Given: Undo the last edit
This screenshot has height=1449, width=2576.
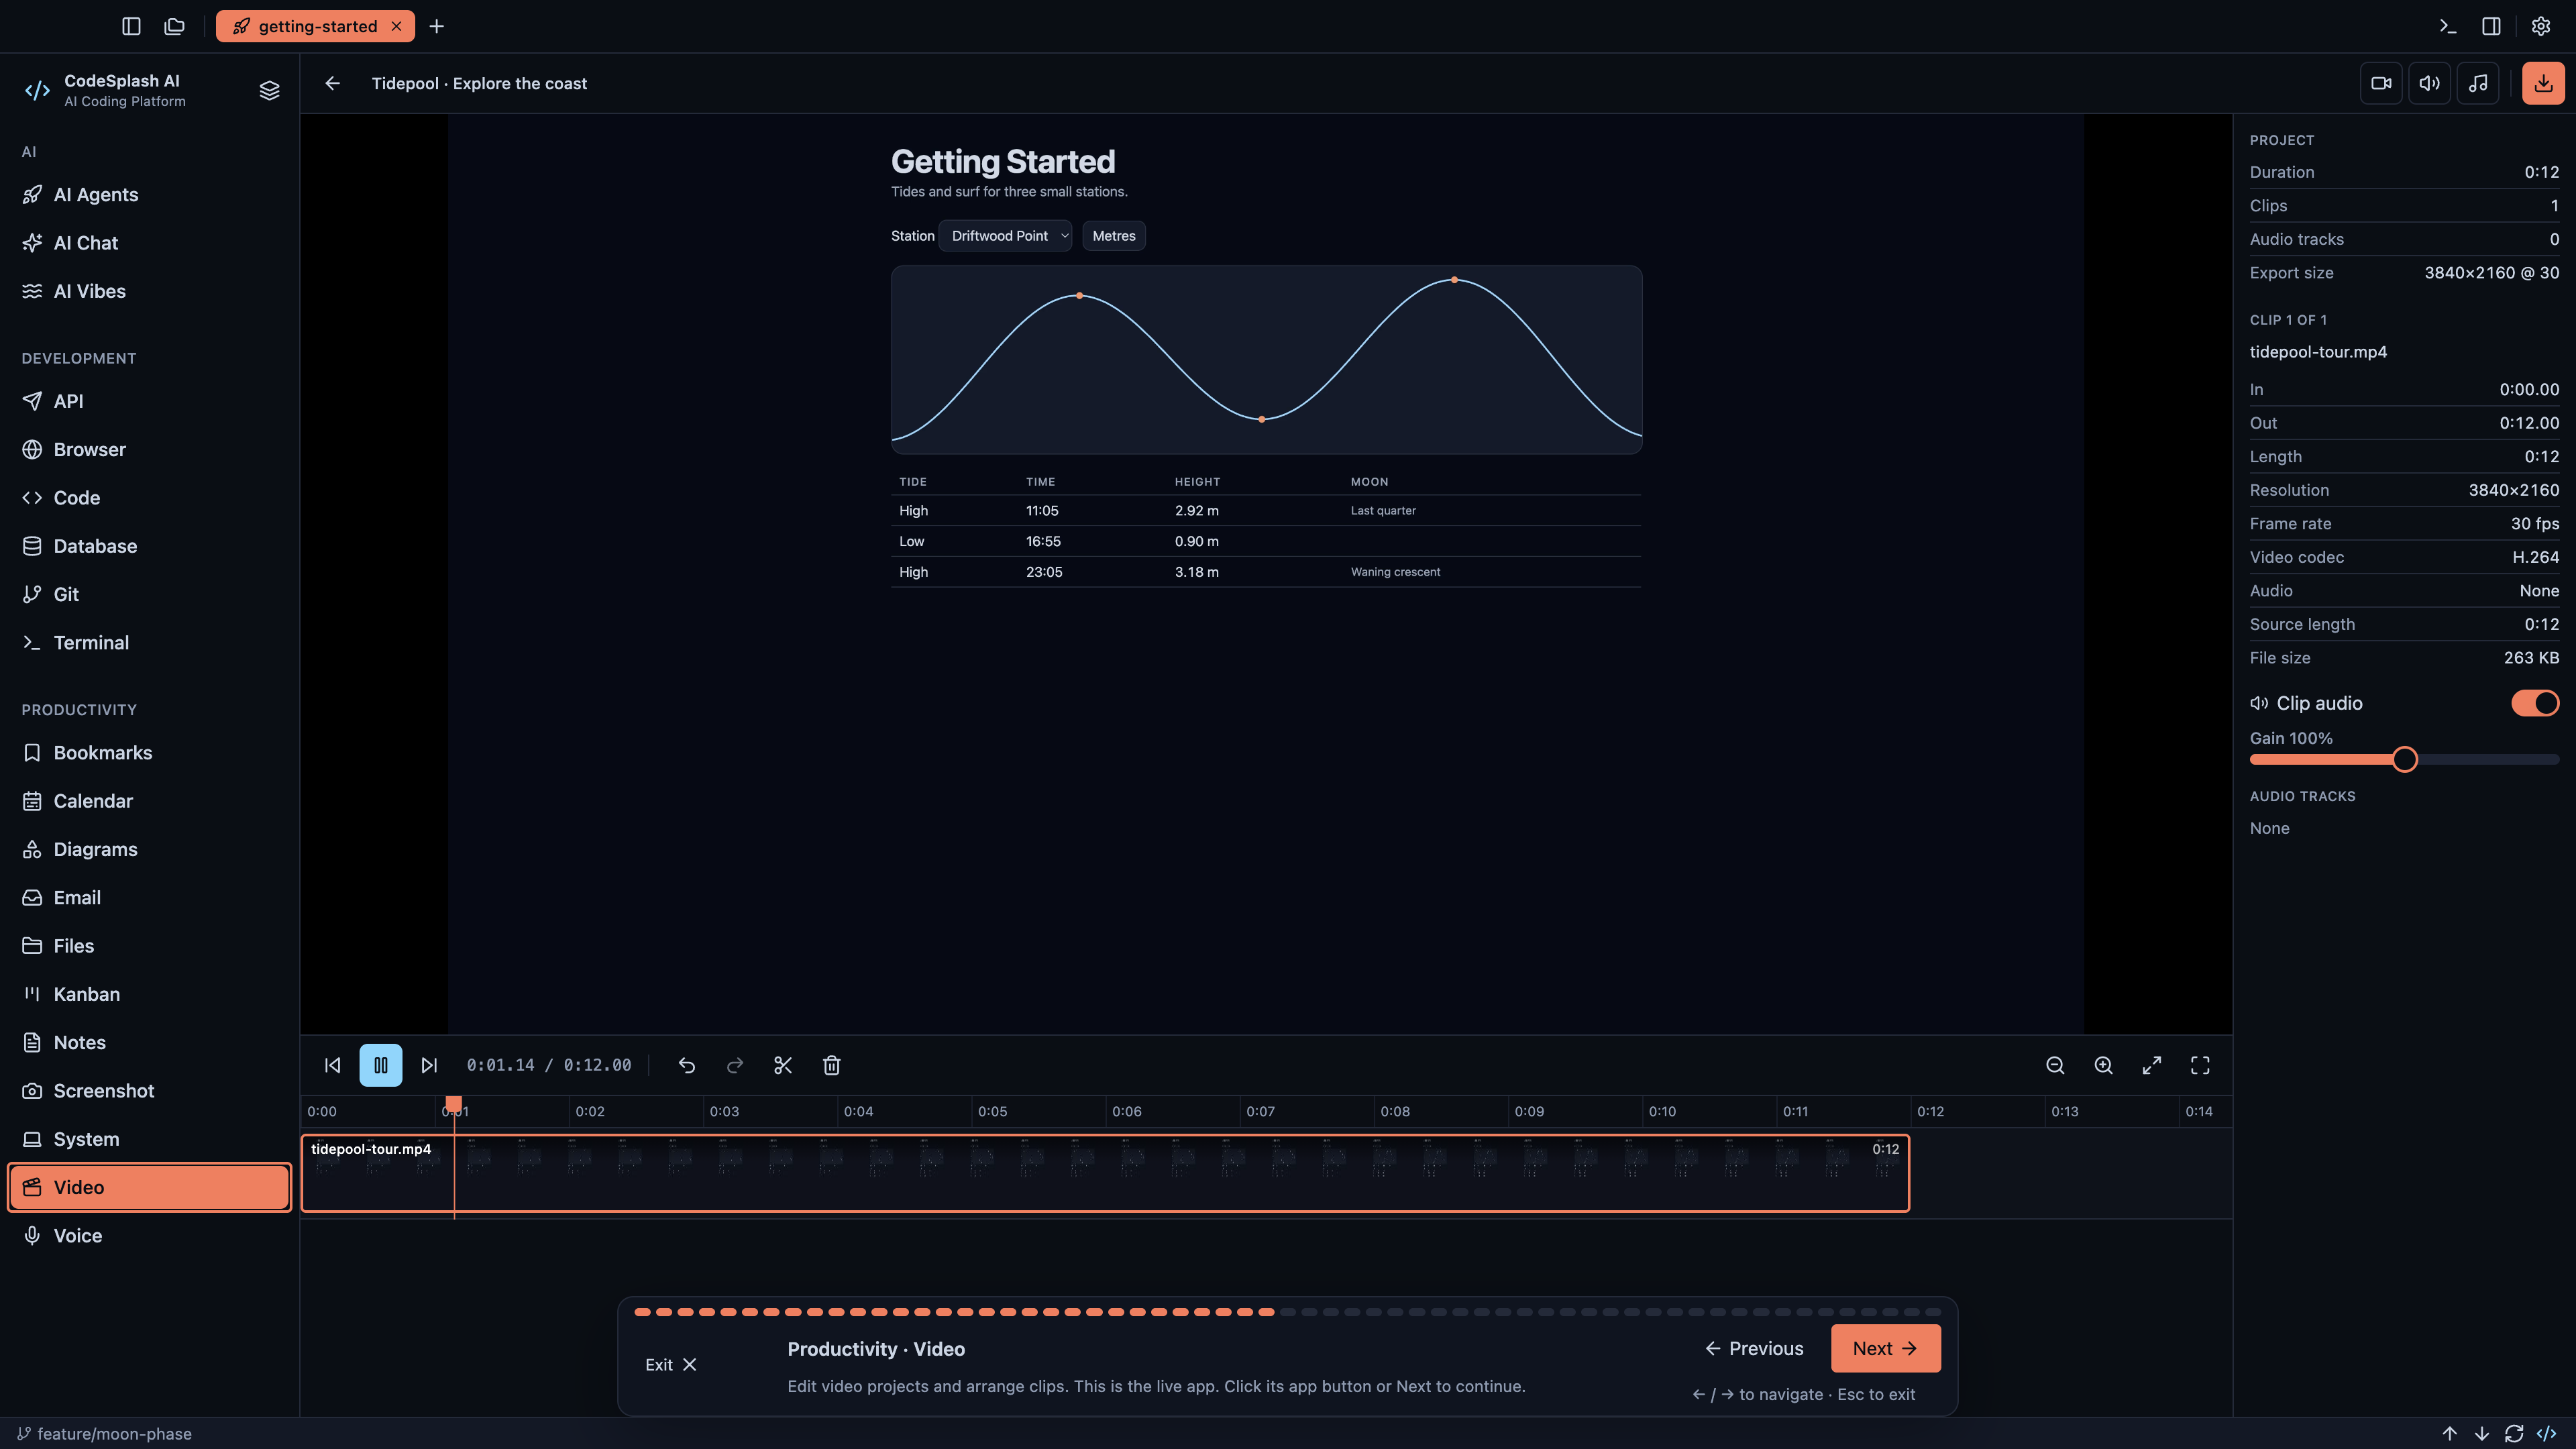Looking at the screenshot, I should pyautogui.click(x=686, y=1065).
